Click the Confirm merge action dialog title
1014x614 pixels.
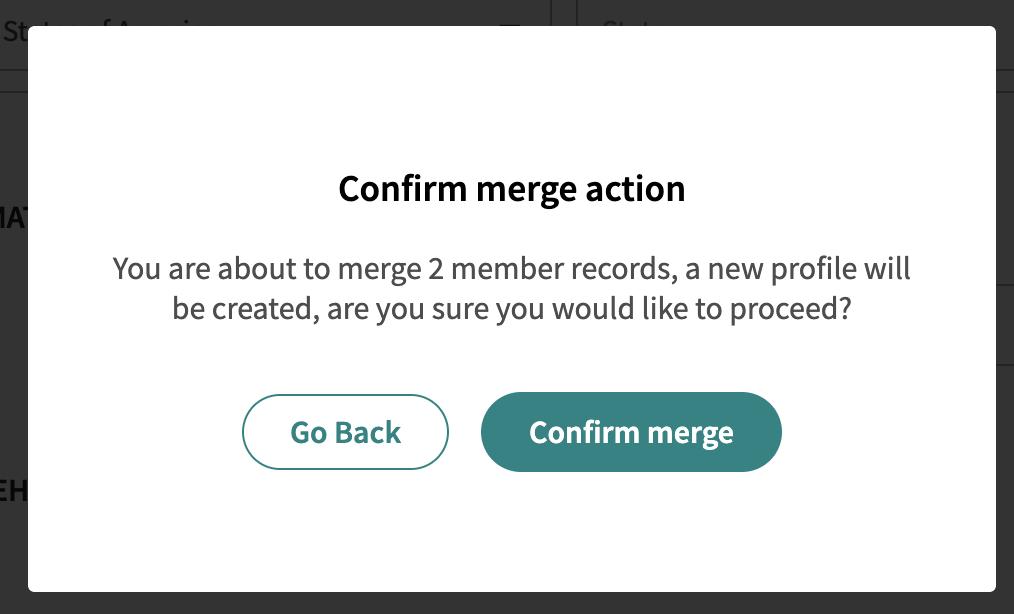(512, 188)
